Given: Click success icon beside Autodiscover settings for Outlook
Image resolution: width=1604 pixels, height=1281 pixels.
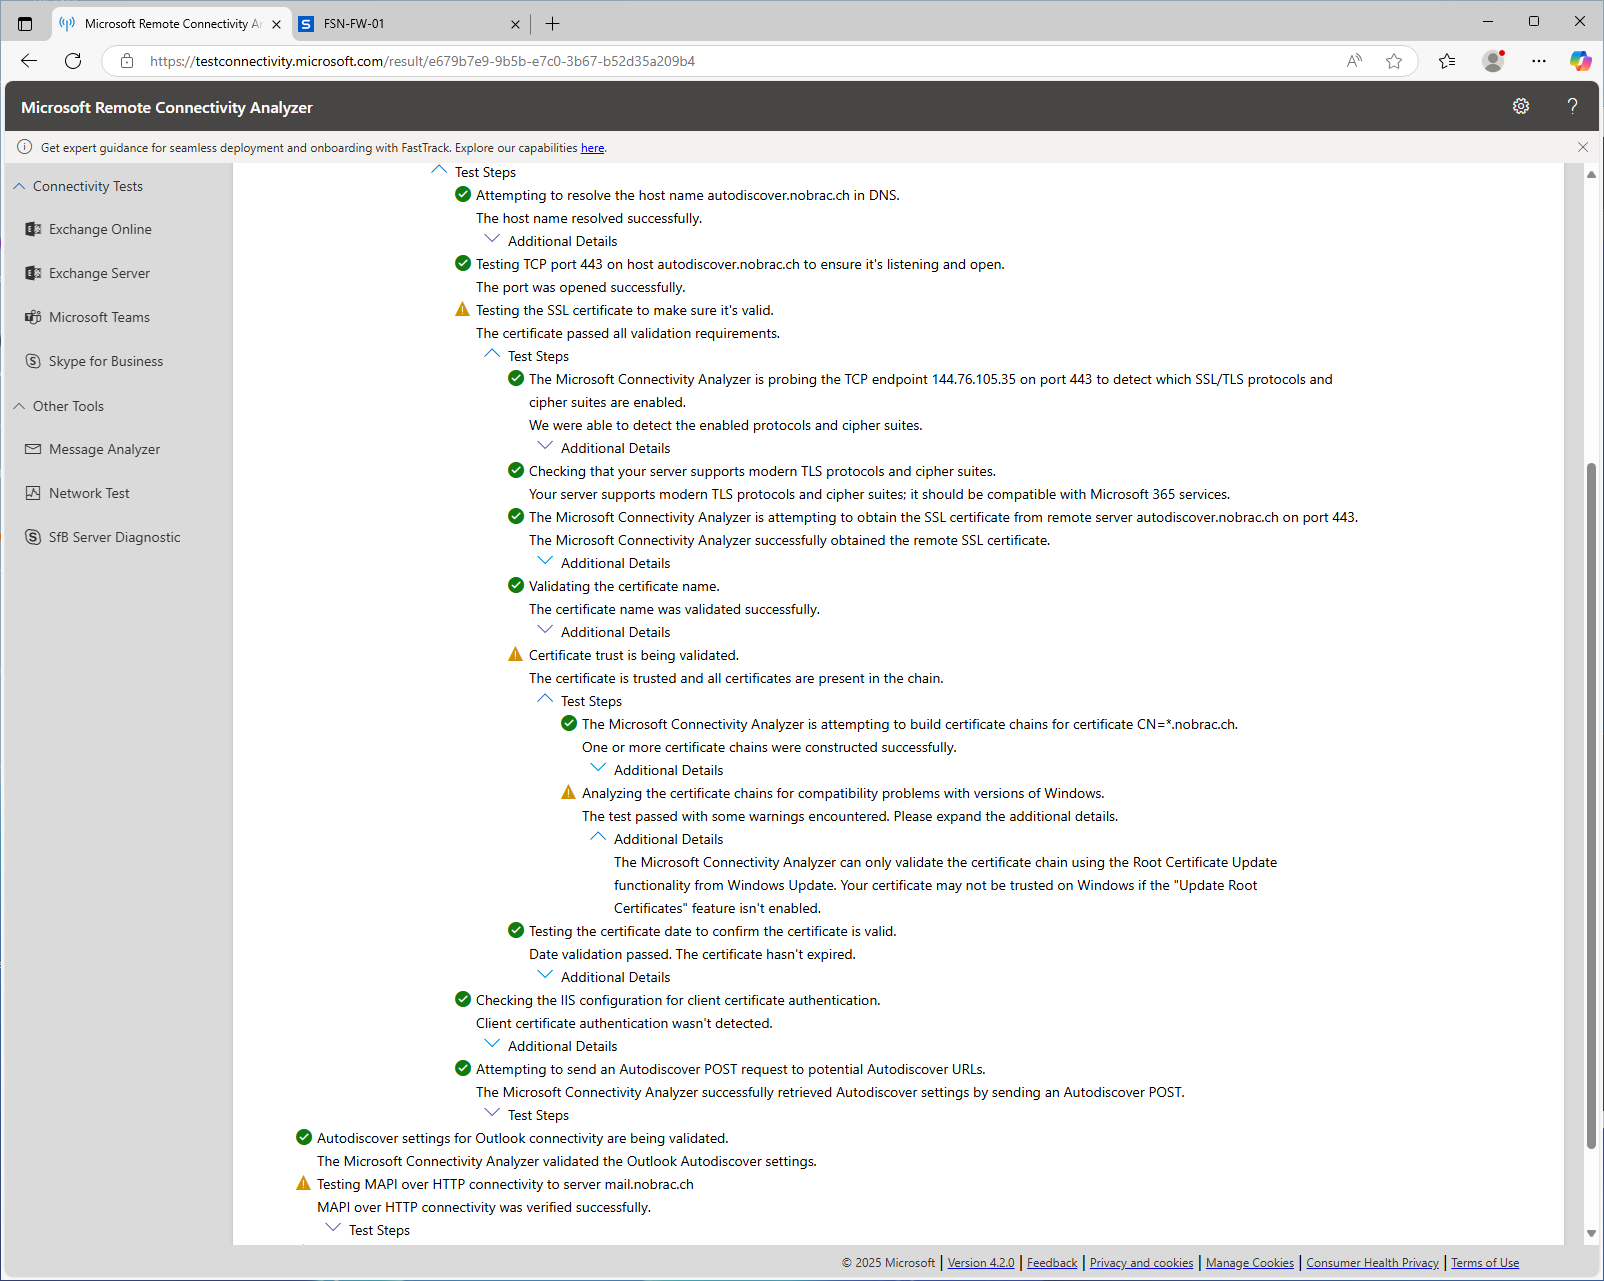Looking at the screenshot, I should (303, 1138).
